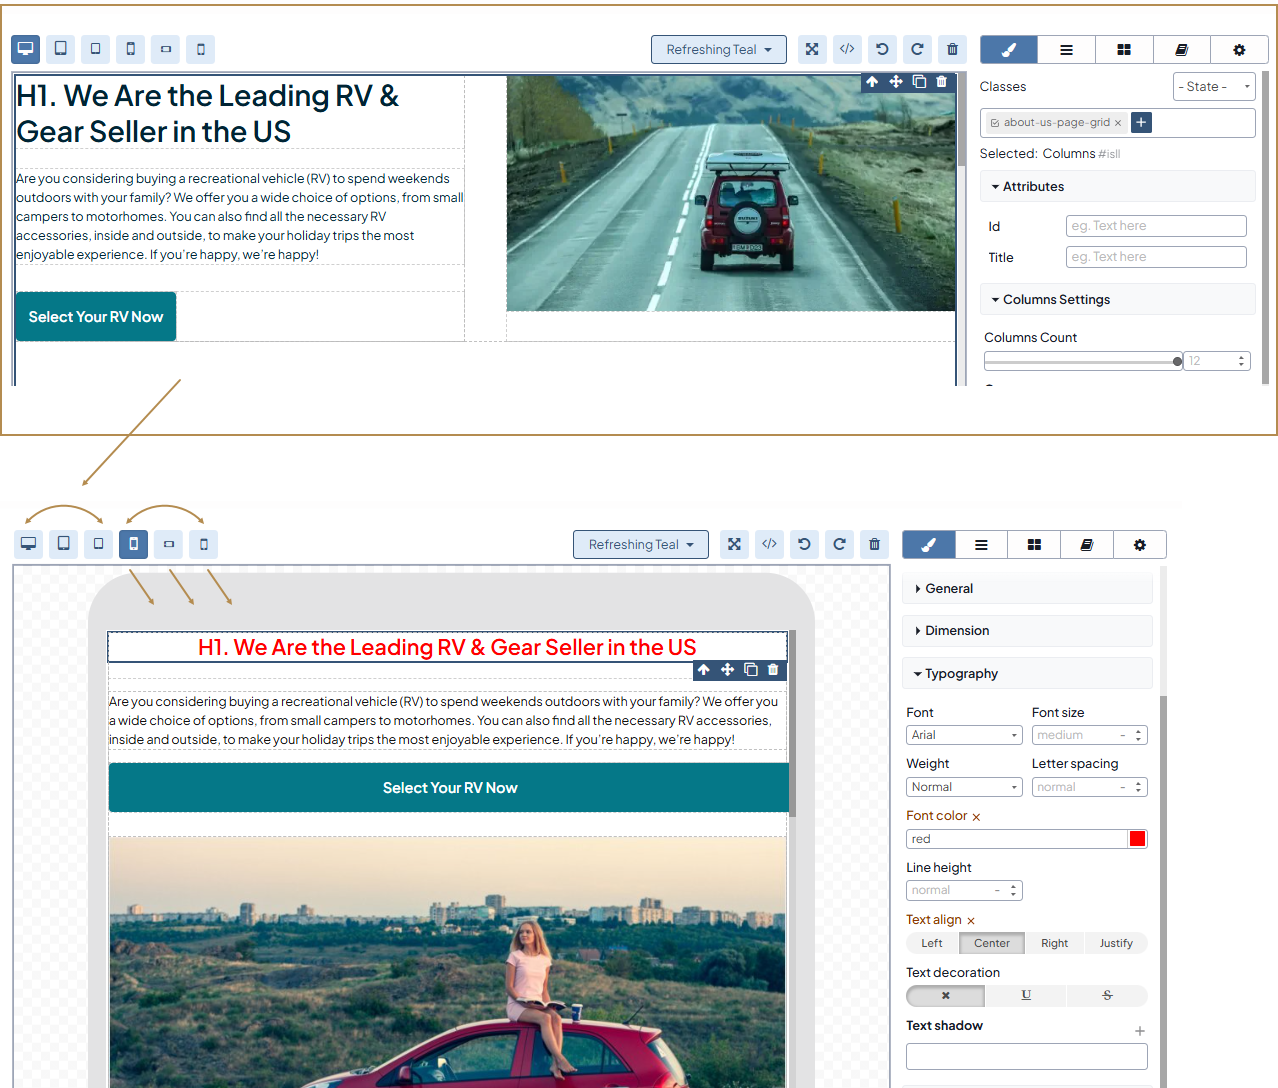Select Justify text alignment
The image size is (1278, 1088).
point(1116,943)
